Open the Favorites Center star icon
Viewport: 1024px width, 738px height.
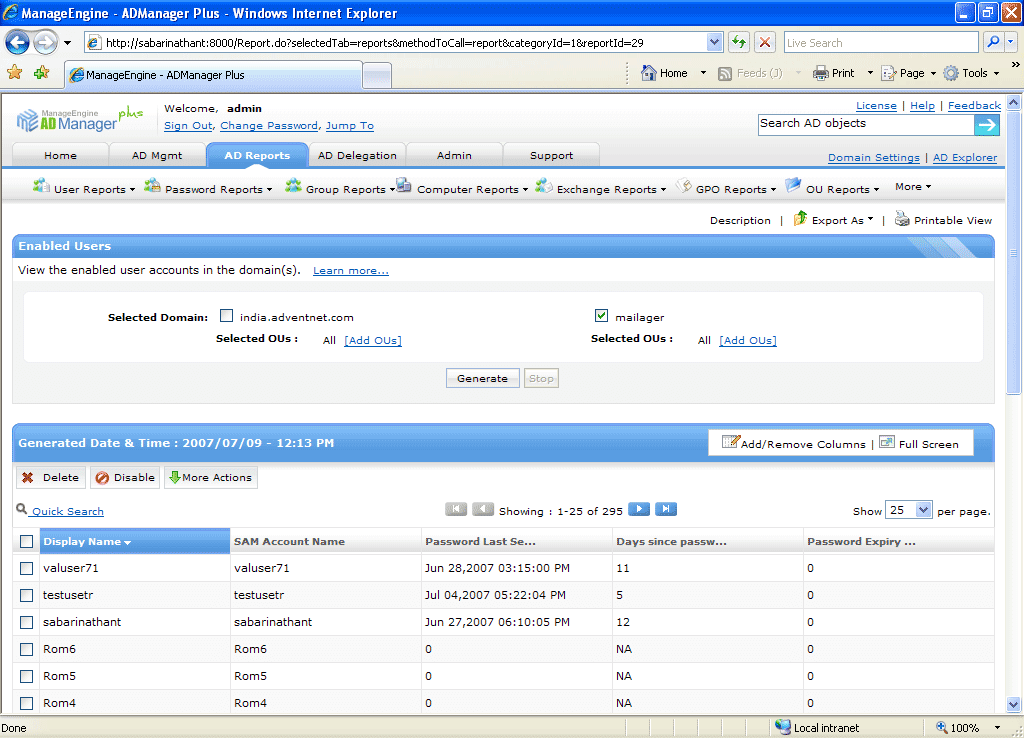click(14, 72)
